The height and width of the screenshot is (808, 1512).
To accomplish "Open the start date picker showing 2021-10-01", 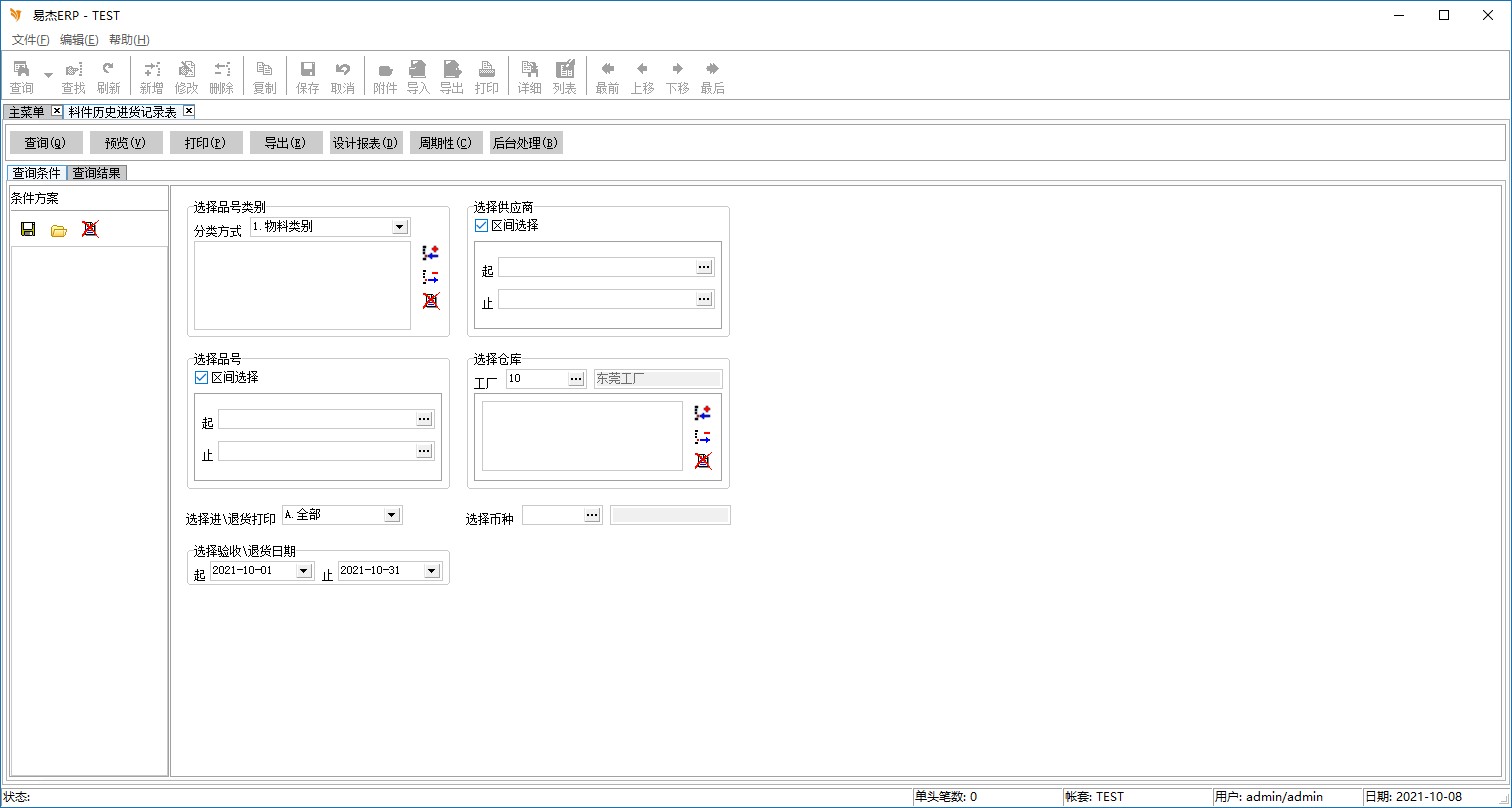I will coord(304,571).
